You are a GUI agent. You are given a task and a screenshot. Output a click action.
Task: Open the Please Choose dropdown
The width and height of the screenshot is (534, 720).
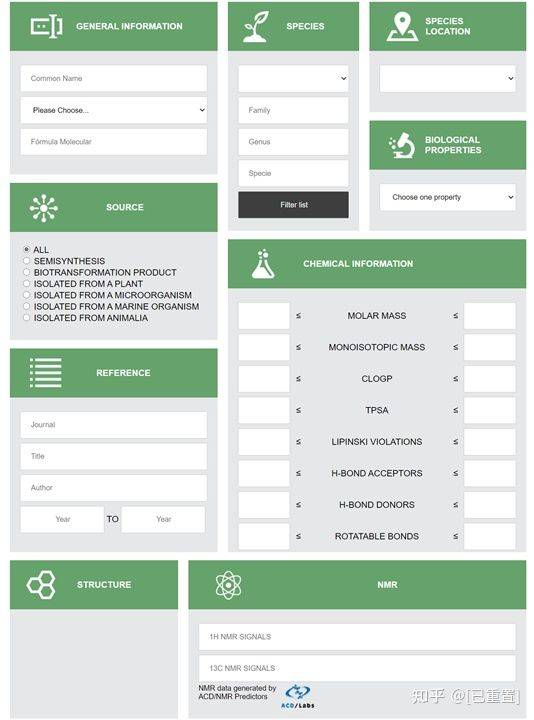click(x=113, y=110)
